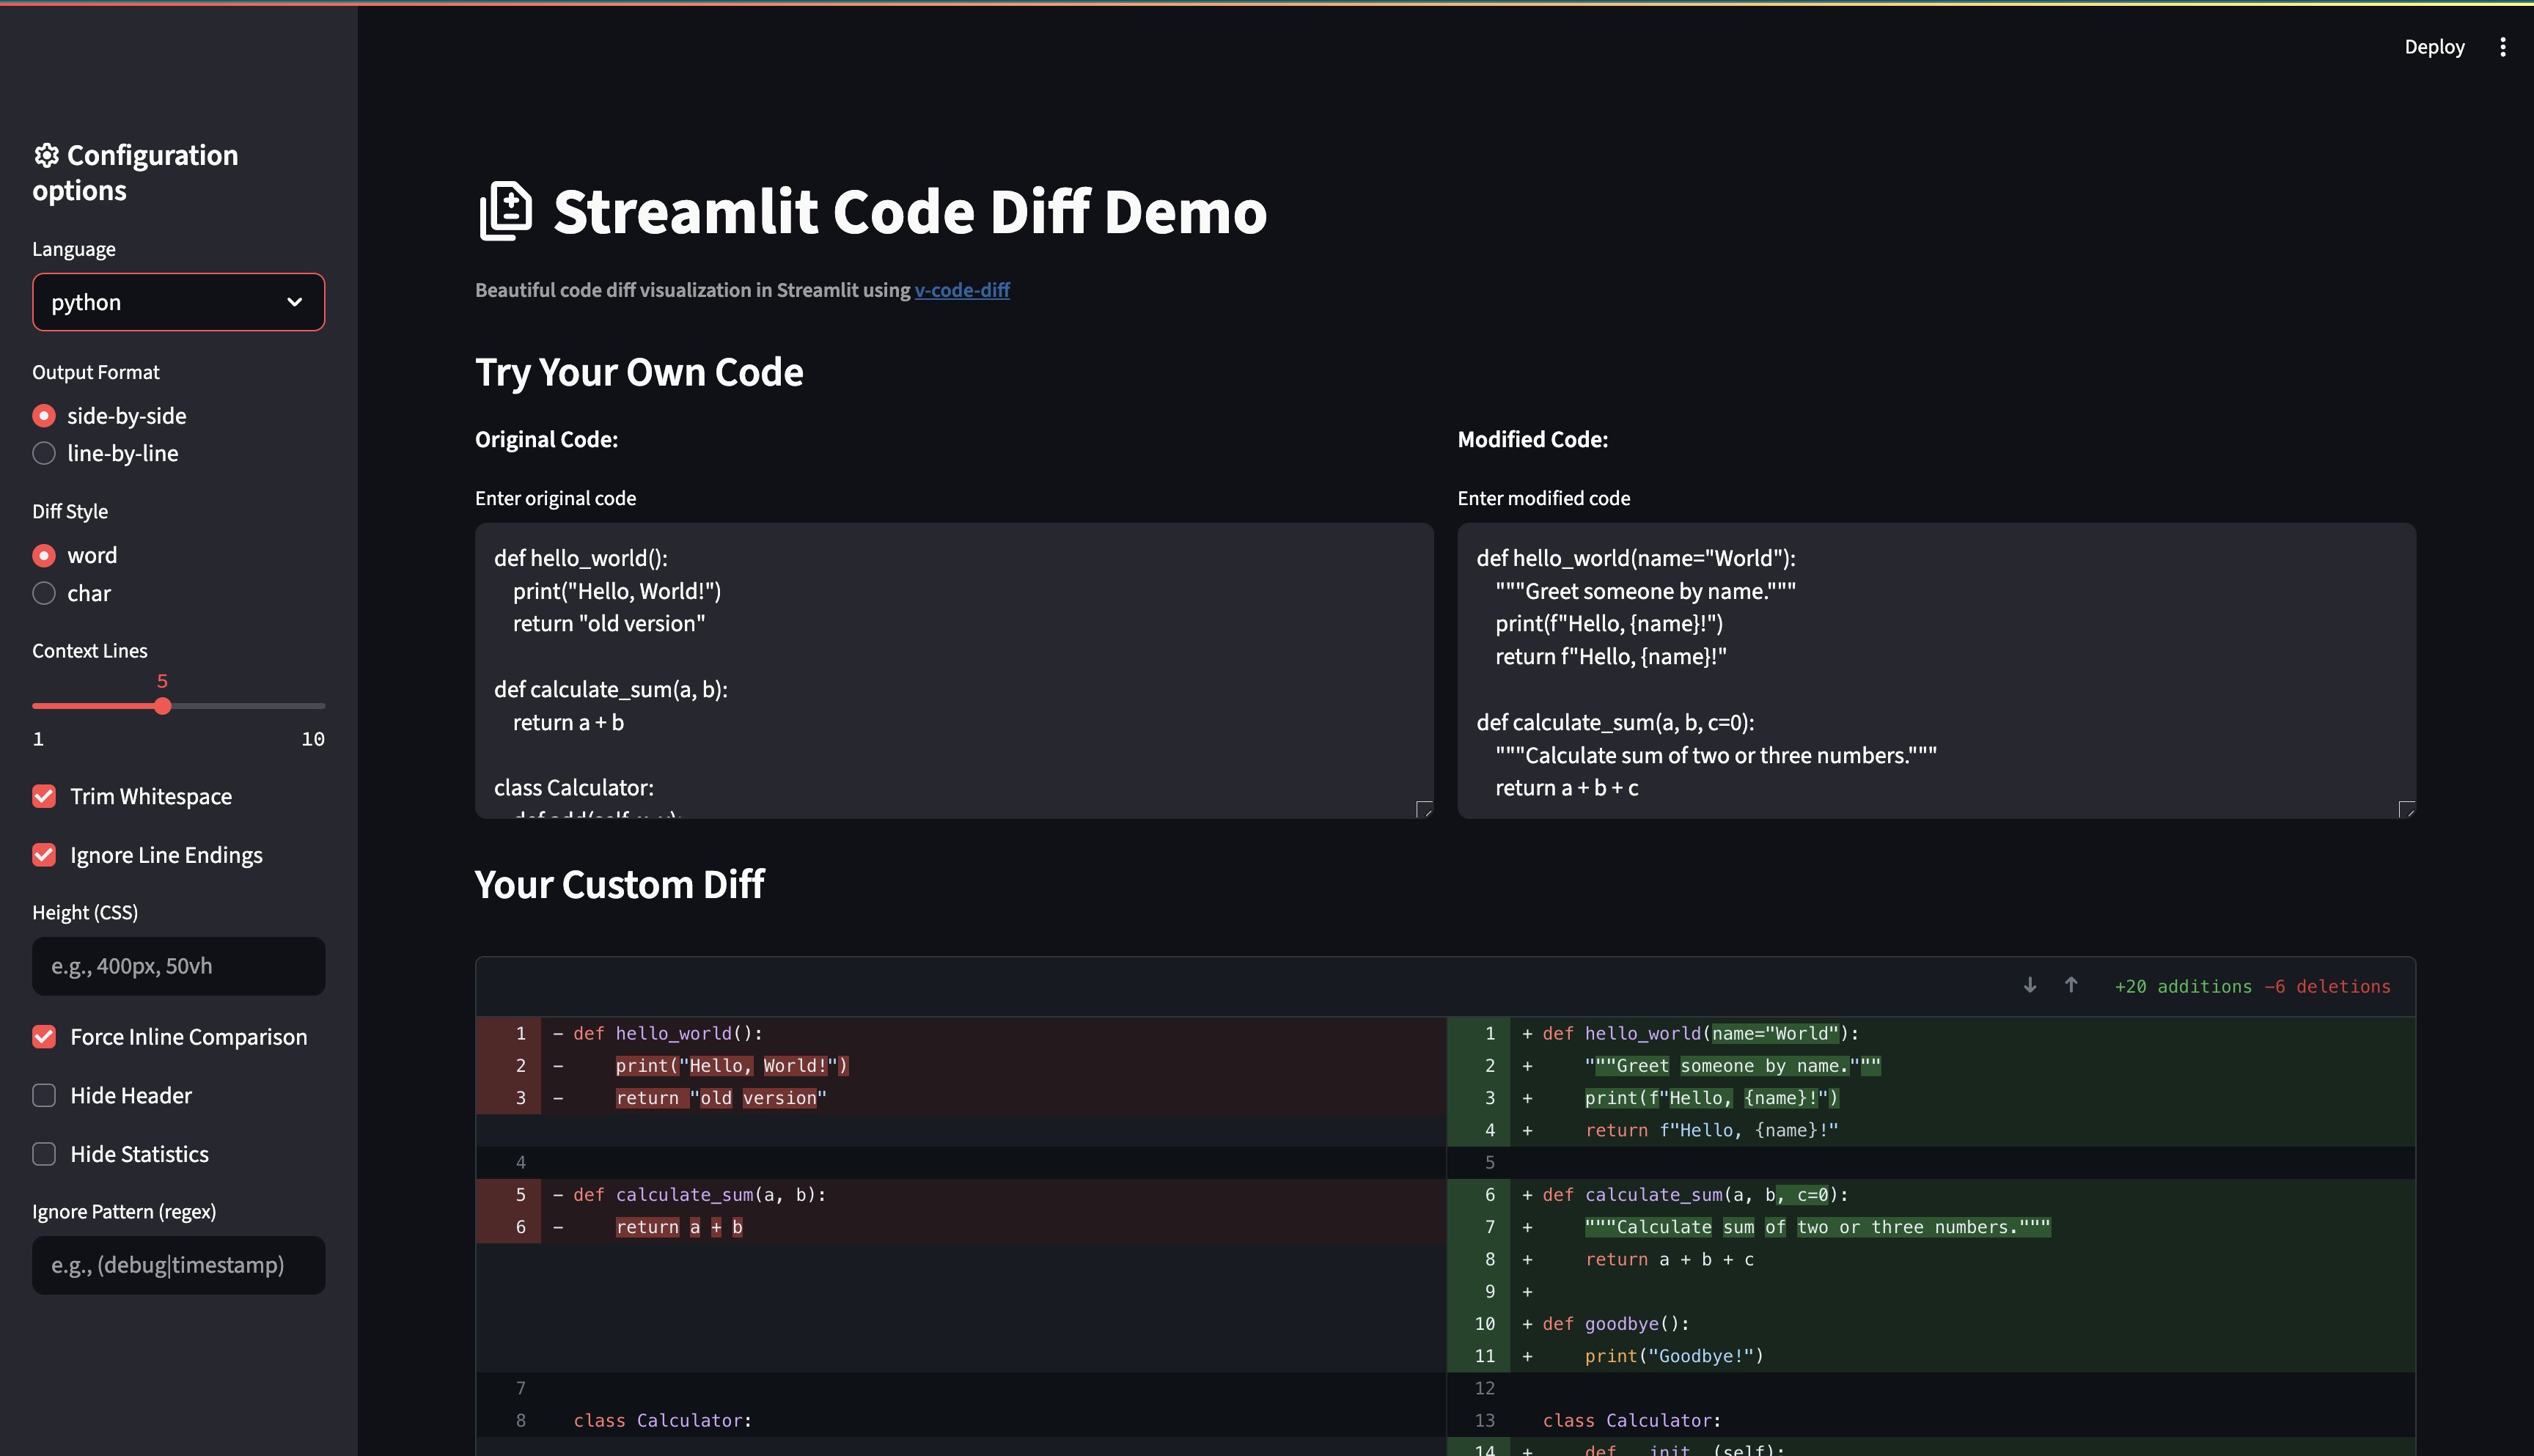Click the '+20 additions' statistic

2183,987
